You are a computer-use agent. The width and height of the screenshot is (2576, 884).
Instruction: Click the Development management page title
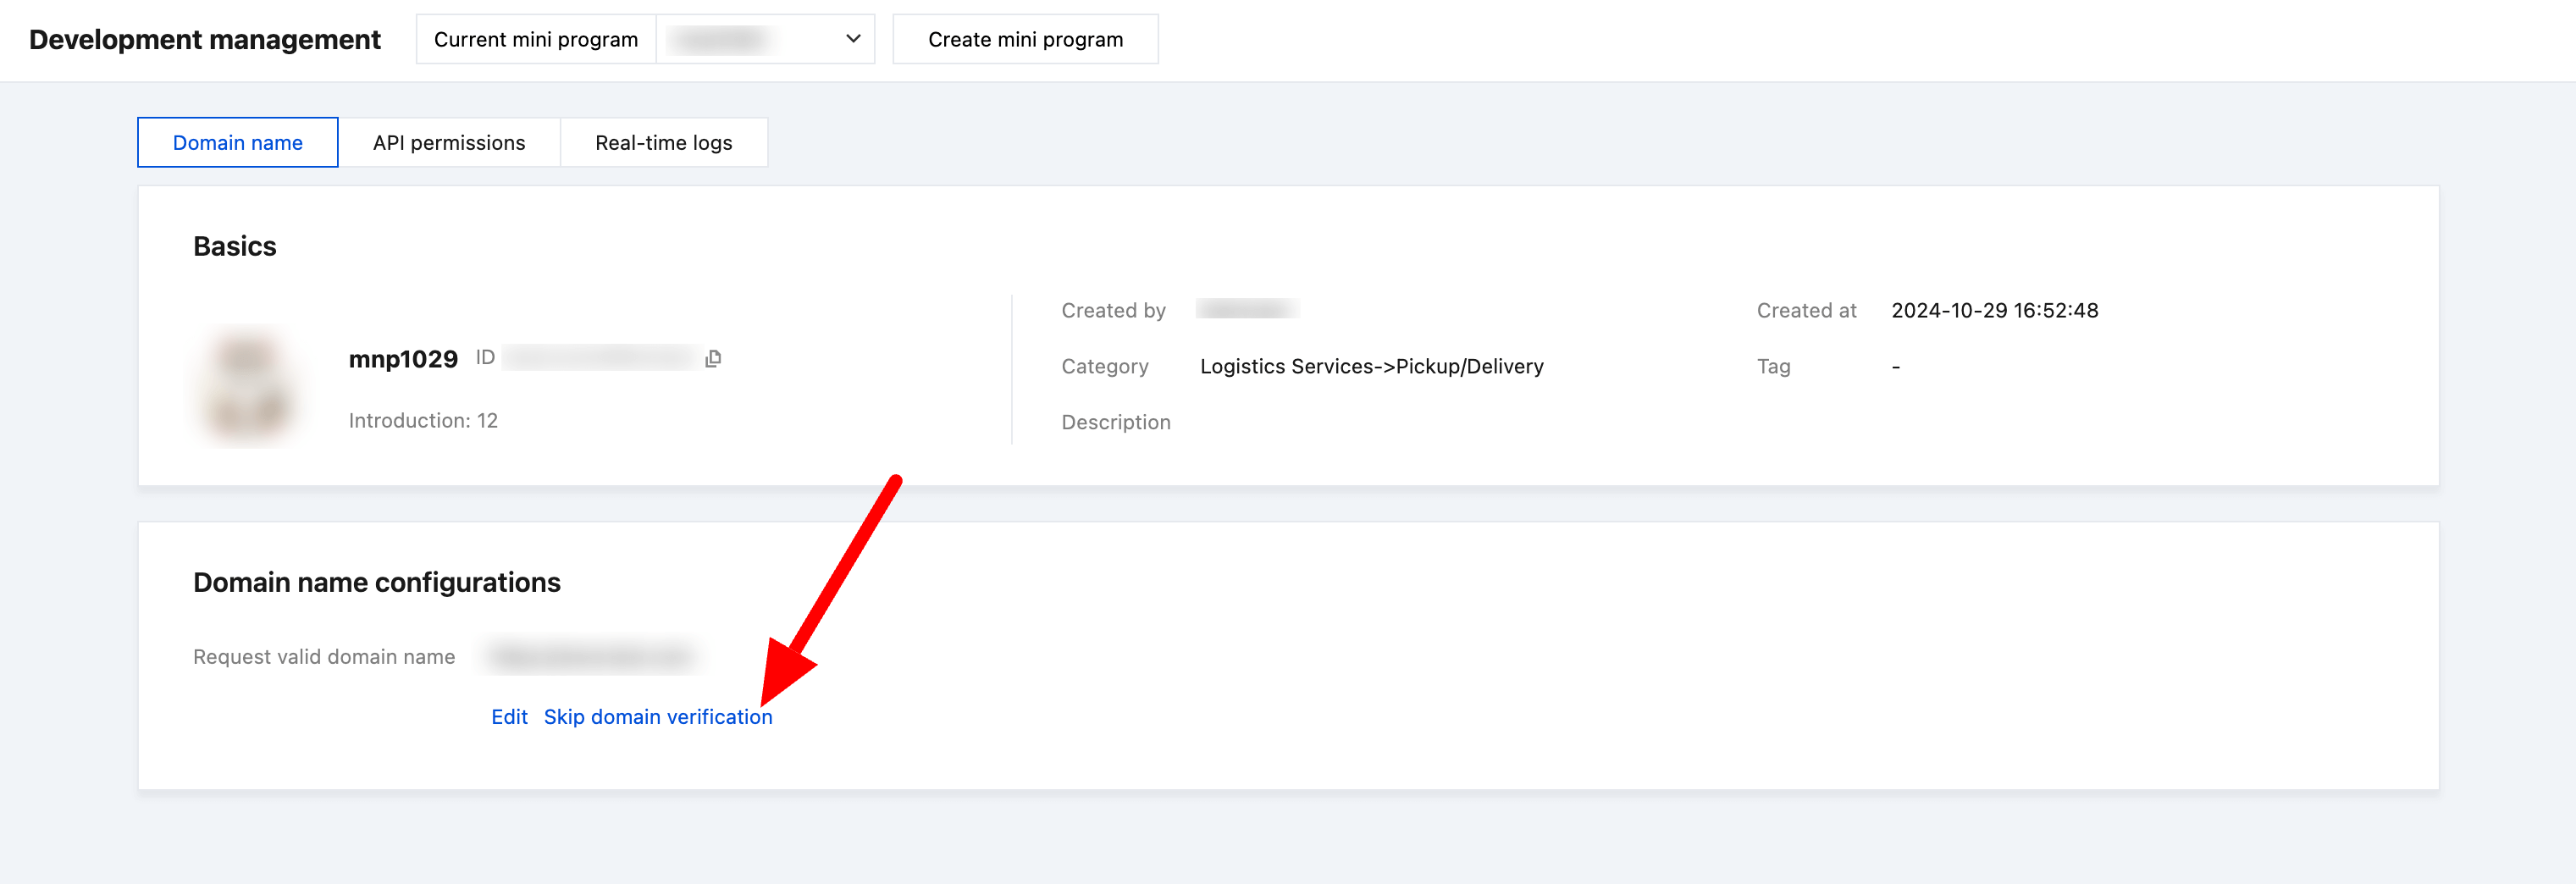point(204,39)
